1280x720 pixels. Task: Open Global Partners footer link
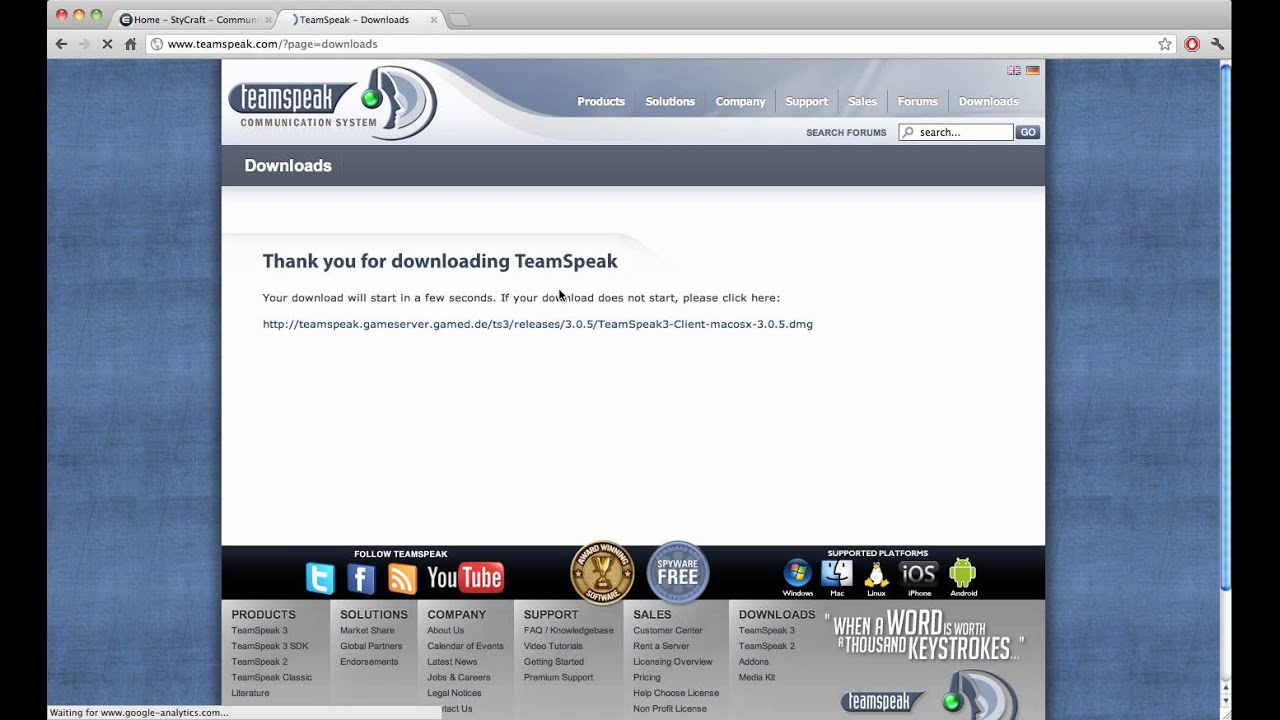[371, 646]
